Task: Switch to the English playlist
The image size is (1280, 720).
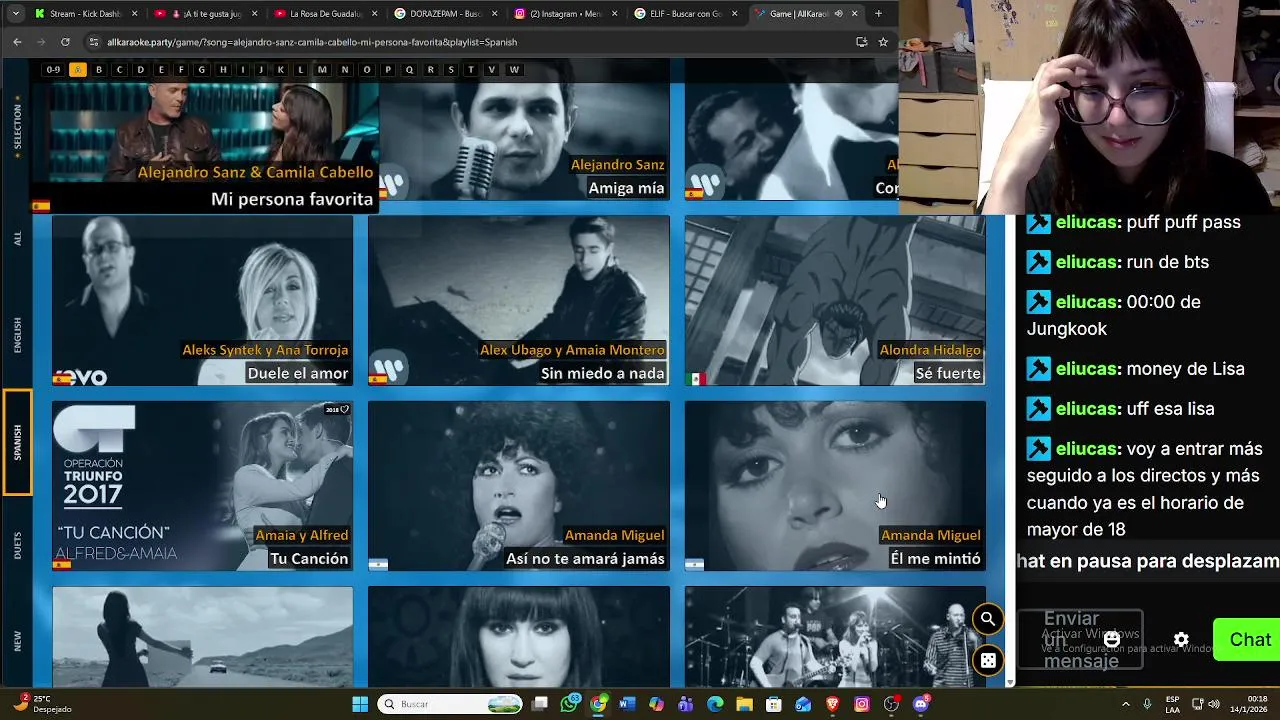Action: (17, 335)
